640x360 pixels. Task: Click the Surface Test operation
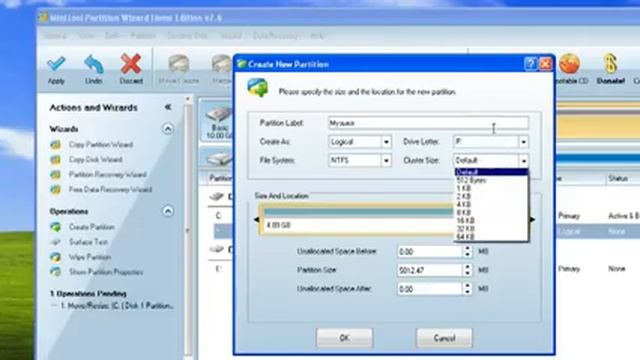pos(88,242)
